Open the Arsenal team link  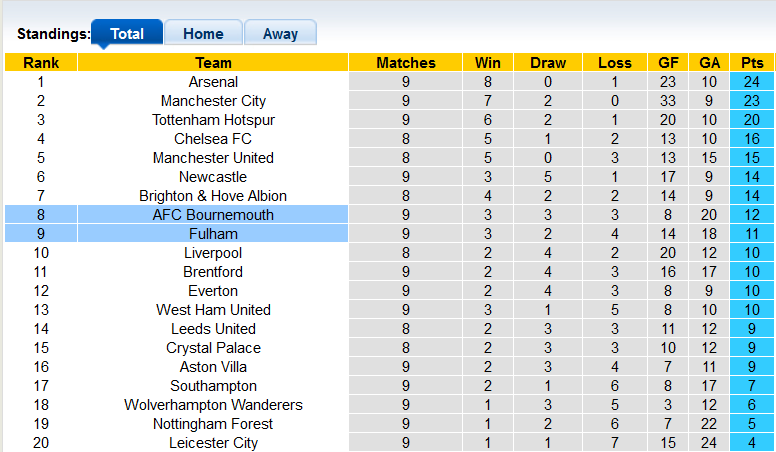pyautogui.click(x=213, y=82)
